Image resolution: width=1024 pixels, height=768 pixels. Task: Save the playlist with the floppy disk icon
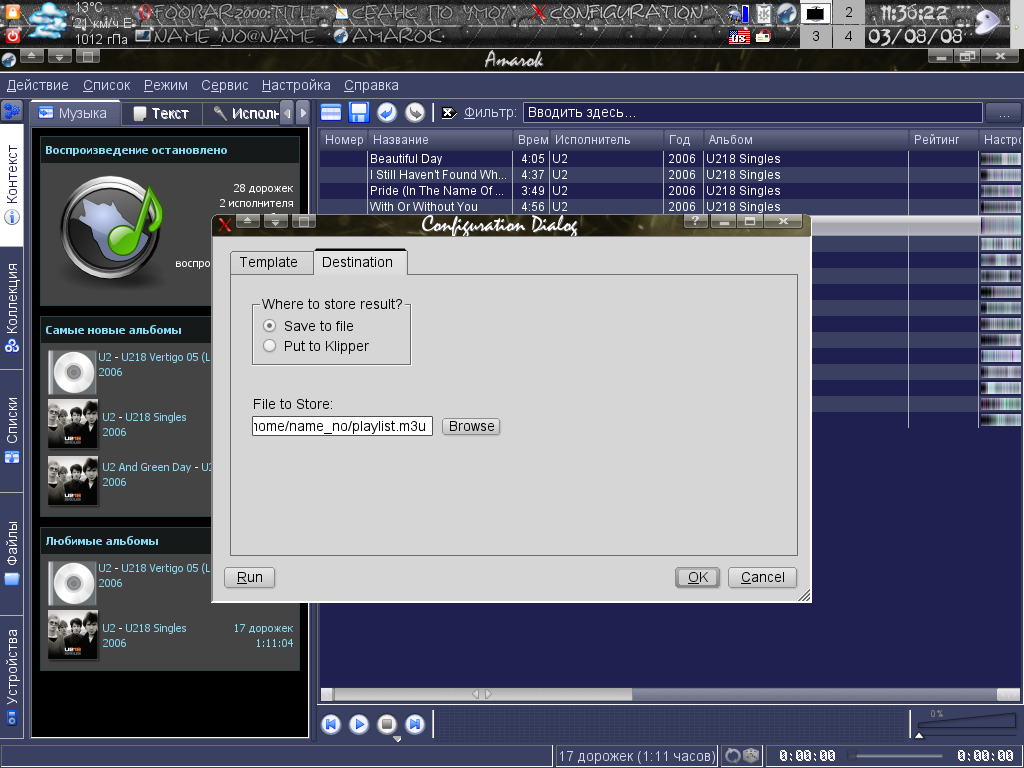(x=359, y=112)
